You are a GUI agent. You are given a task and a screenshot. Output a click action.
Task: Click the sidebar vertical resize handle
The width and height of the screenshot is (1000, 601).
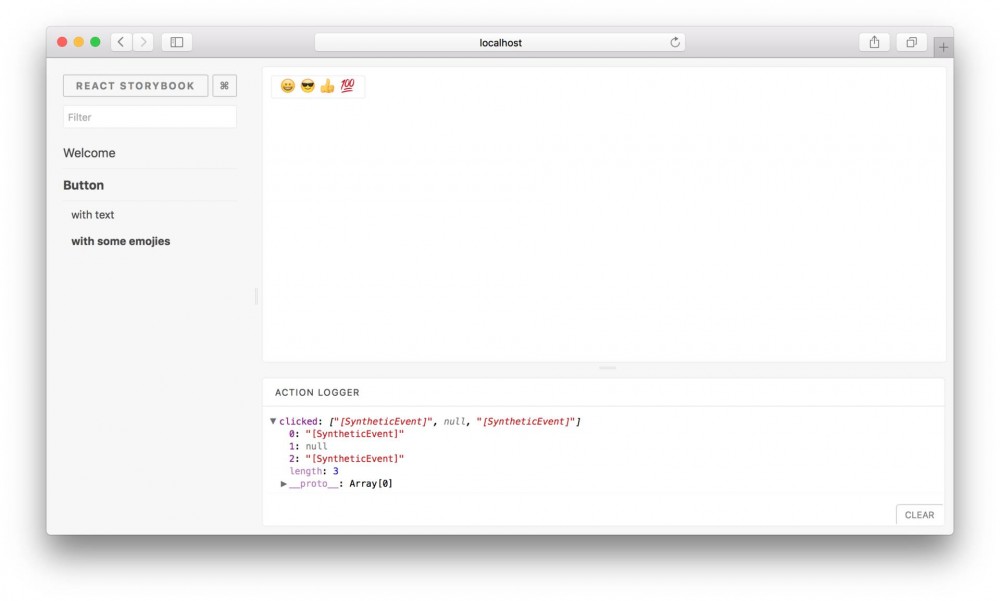tap(256, 296)
